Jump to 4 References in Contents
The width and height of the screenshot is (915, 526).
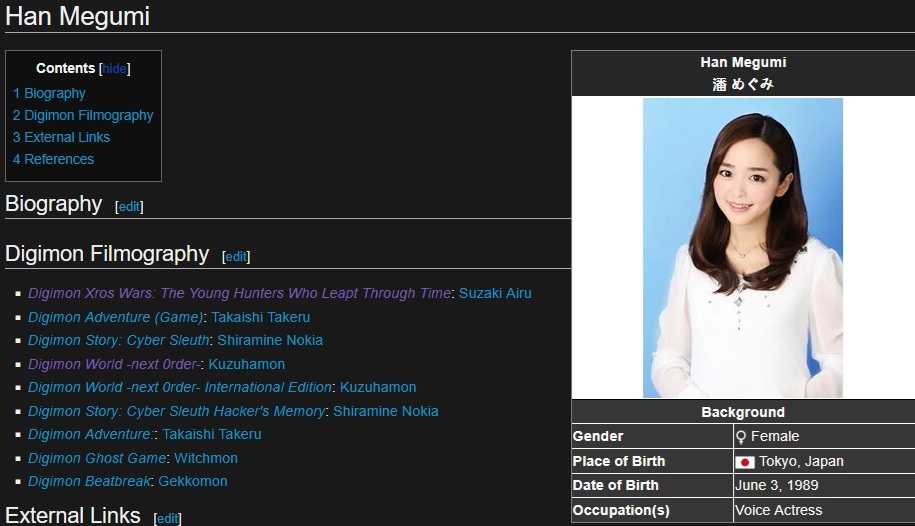(53, 159)
